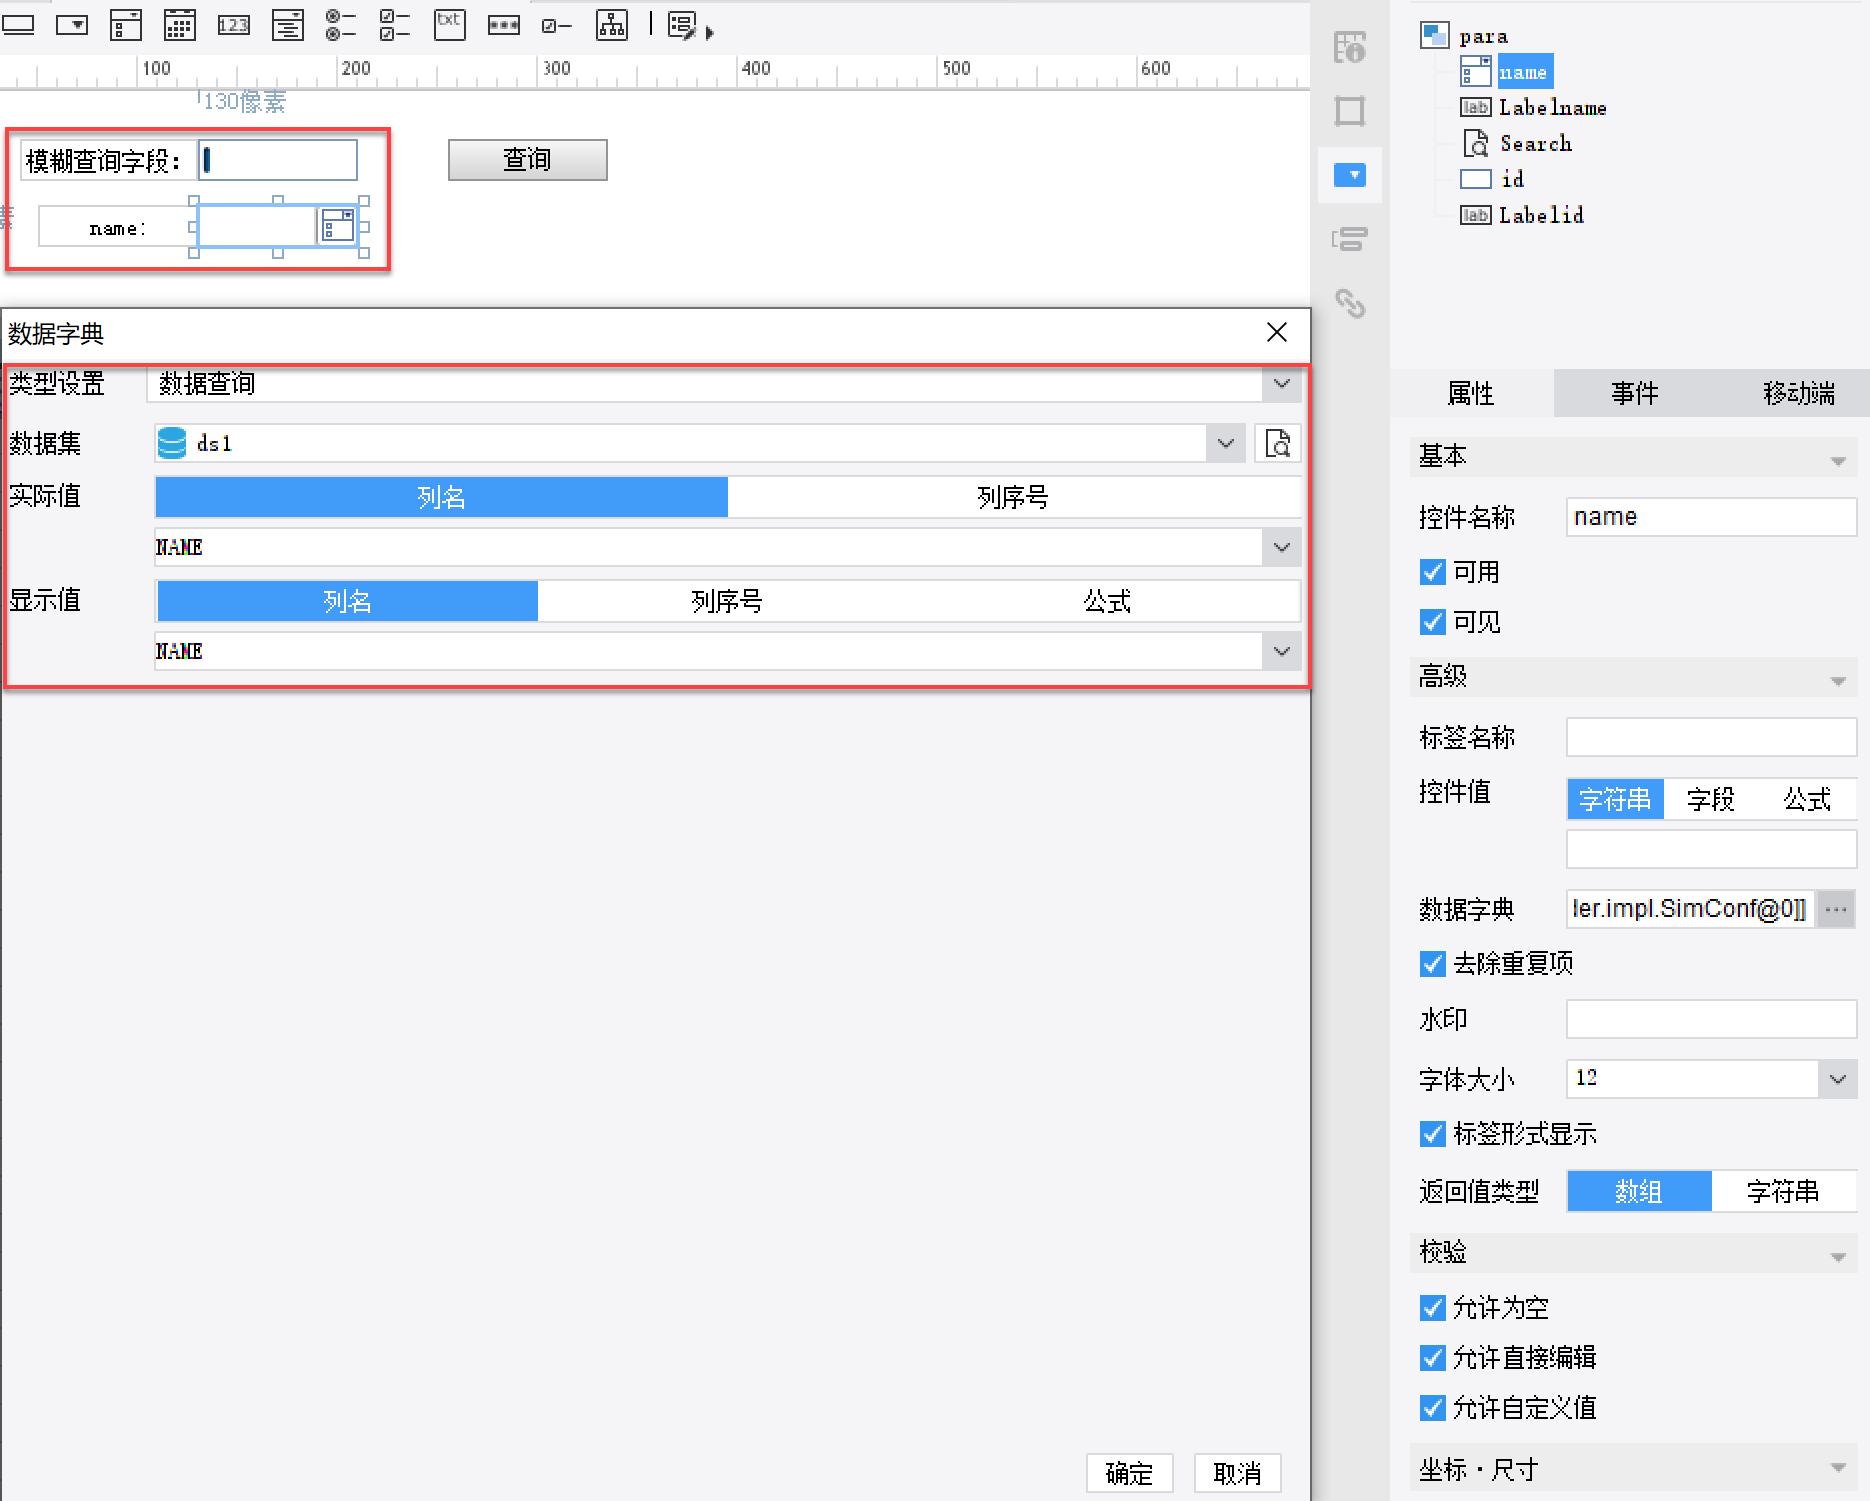This screenshot has height=1501, width=1870.
Task: Open the condition attributes sidebar icon
Action: [x=1350, y=239]
